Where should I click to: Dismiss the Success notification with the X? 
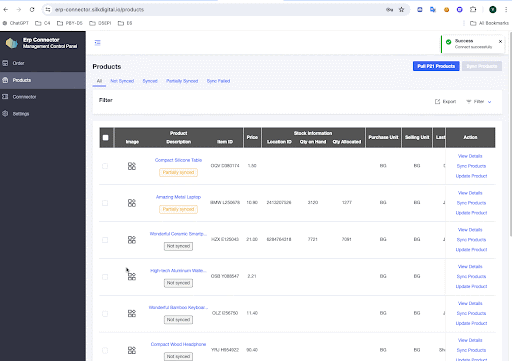pyautogui.click(x=500, y=41)
